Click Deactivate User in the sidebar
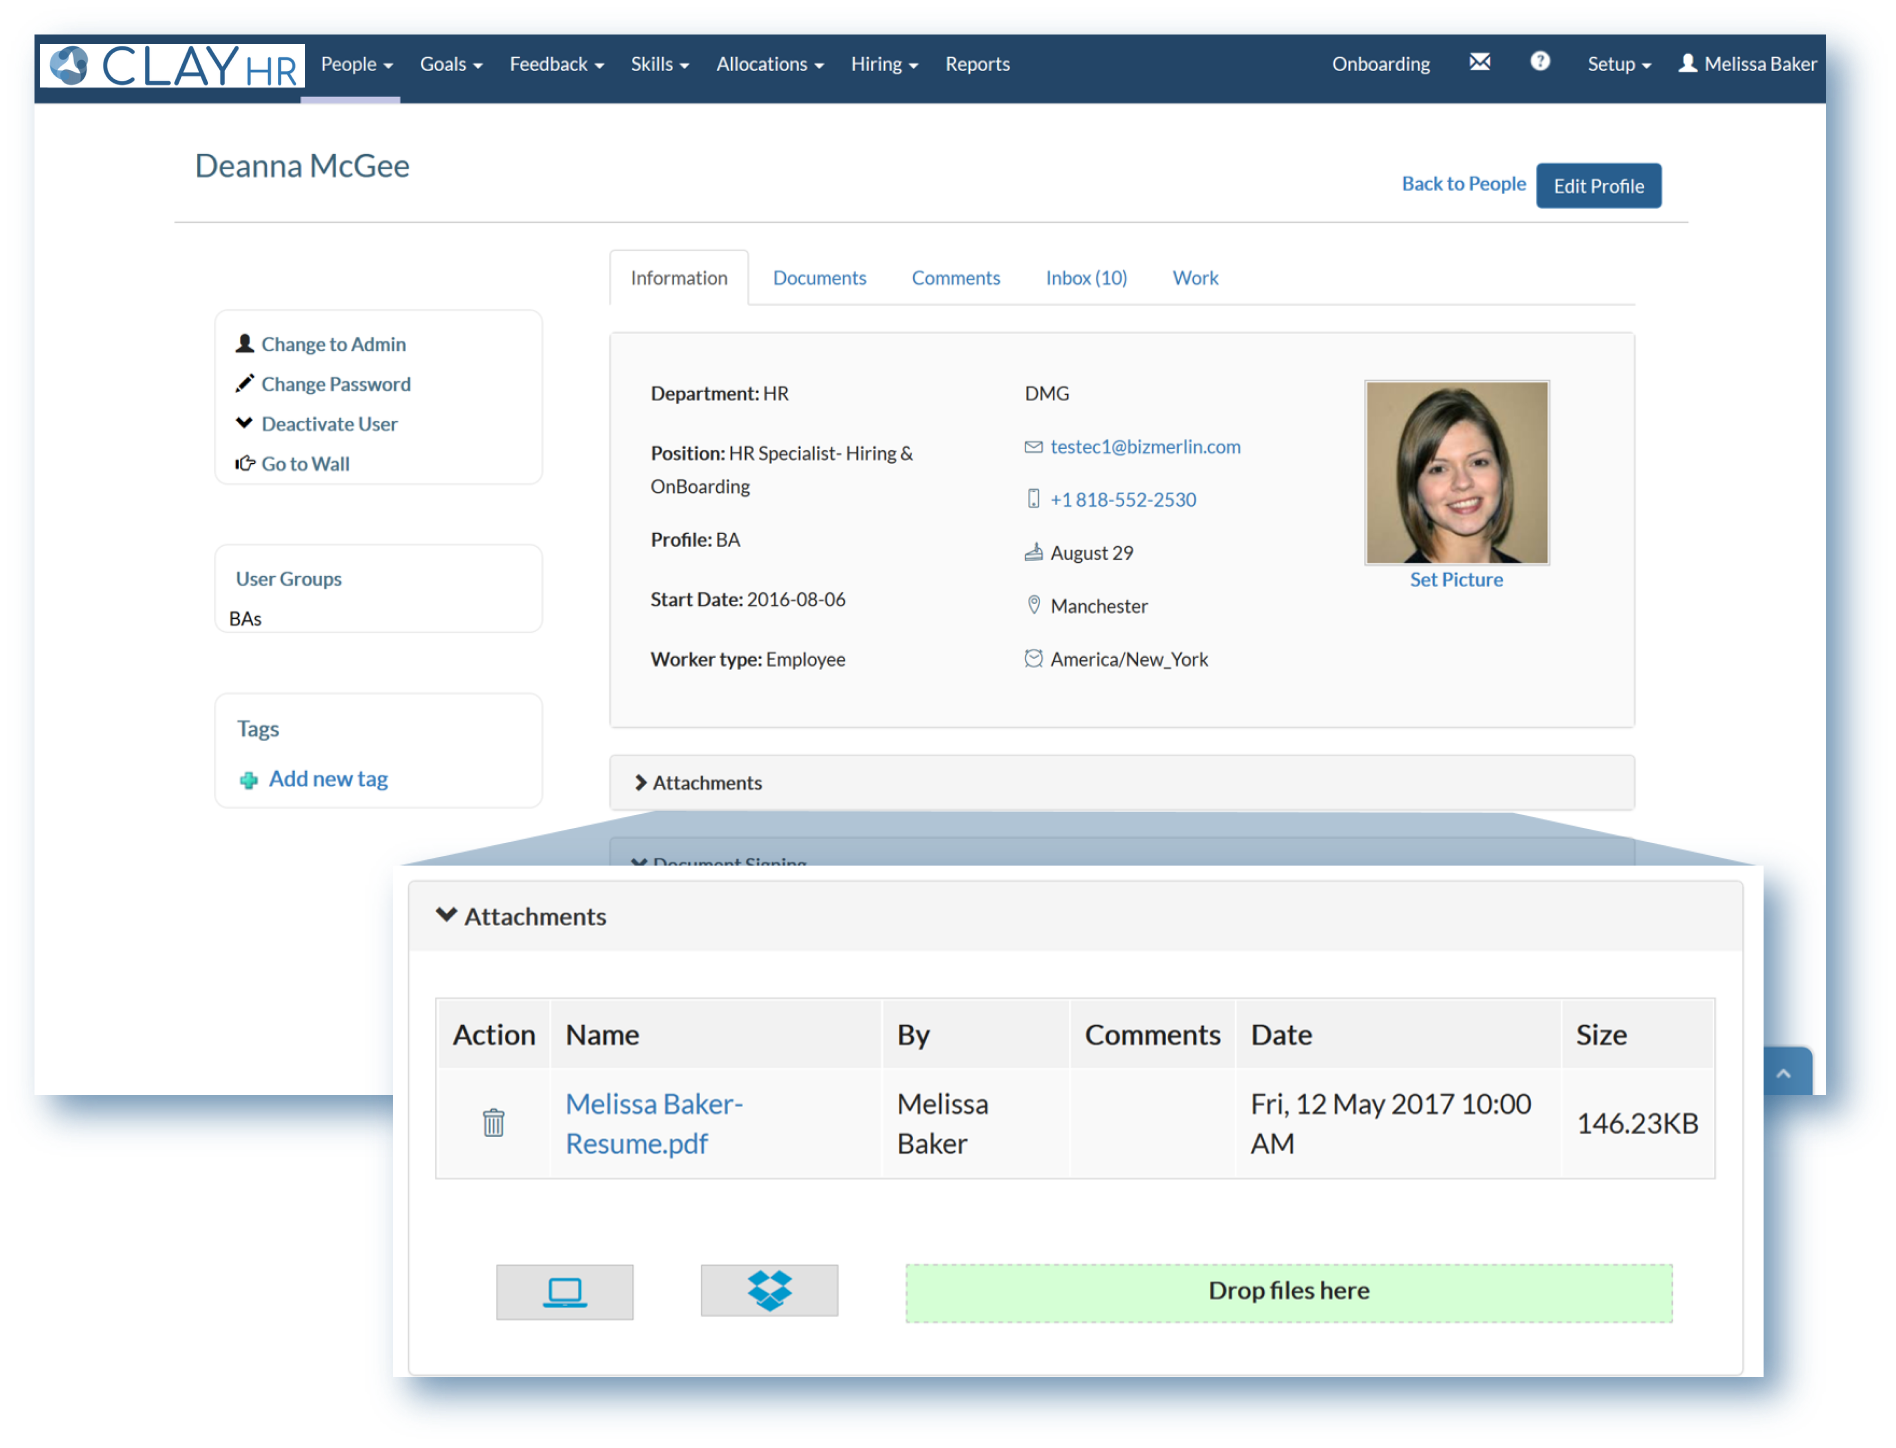The height and width of the screenshot is (1448, 1896). tap(329, 424)
